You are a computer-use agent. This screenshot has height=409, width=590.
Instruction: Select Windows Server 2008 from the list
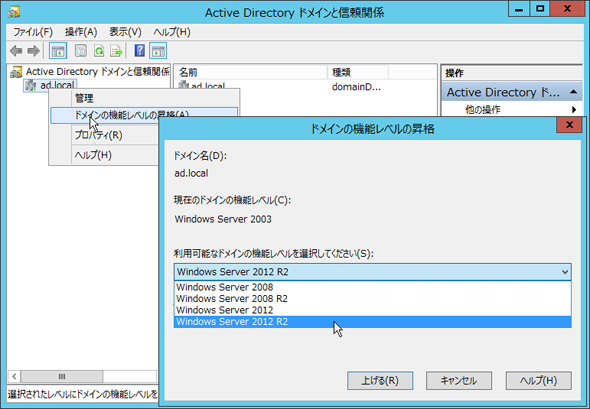[x=373, y=287]
